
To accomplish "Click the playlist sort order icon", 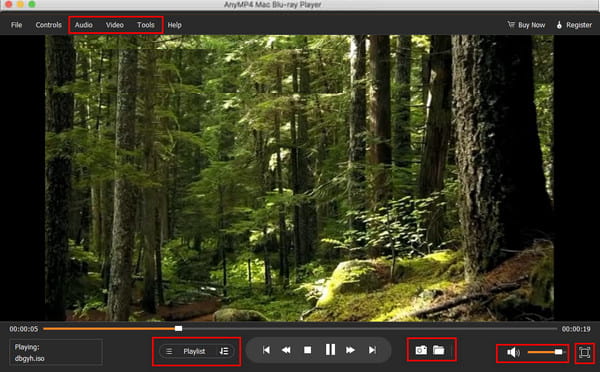I will coord(224,351).
